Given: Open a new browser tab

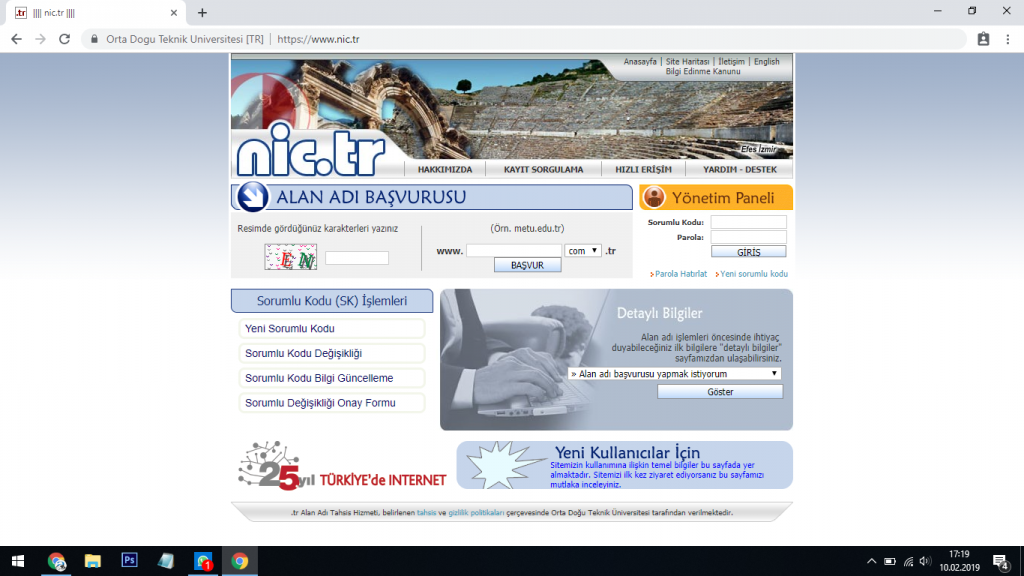Looking at the screenshot, I should [x=202, y=13].
